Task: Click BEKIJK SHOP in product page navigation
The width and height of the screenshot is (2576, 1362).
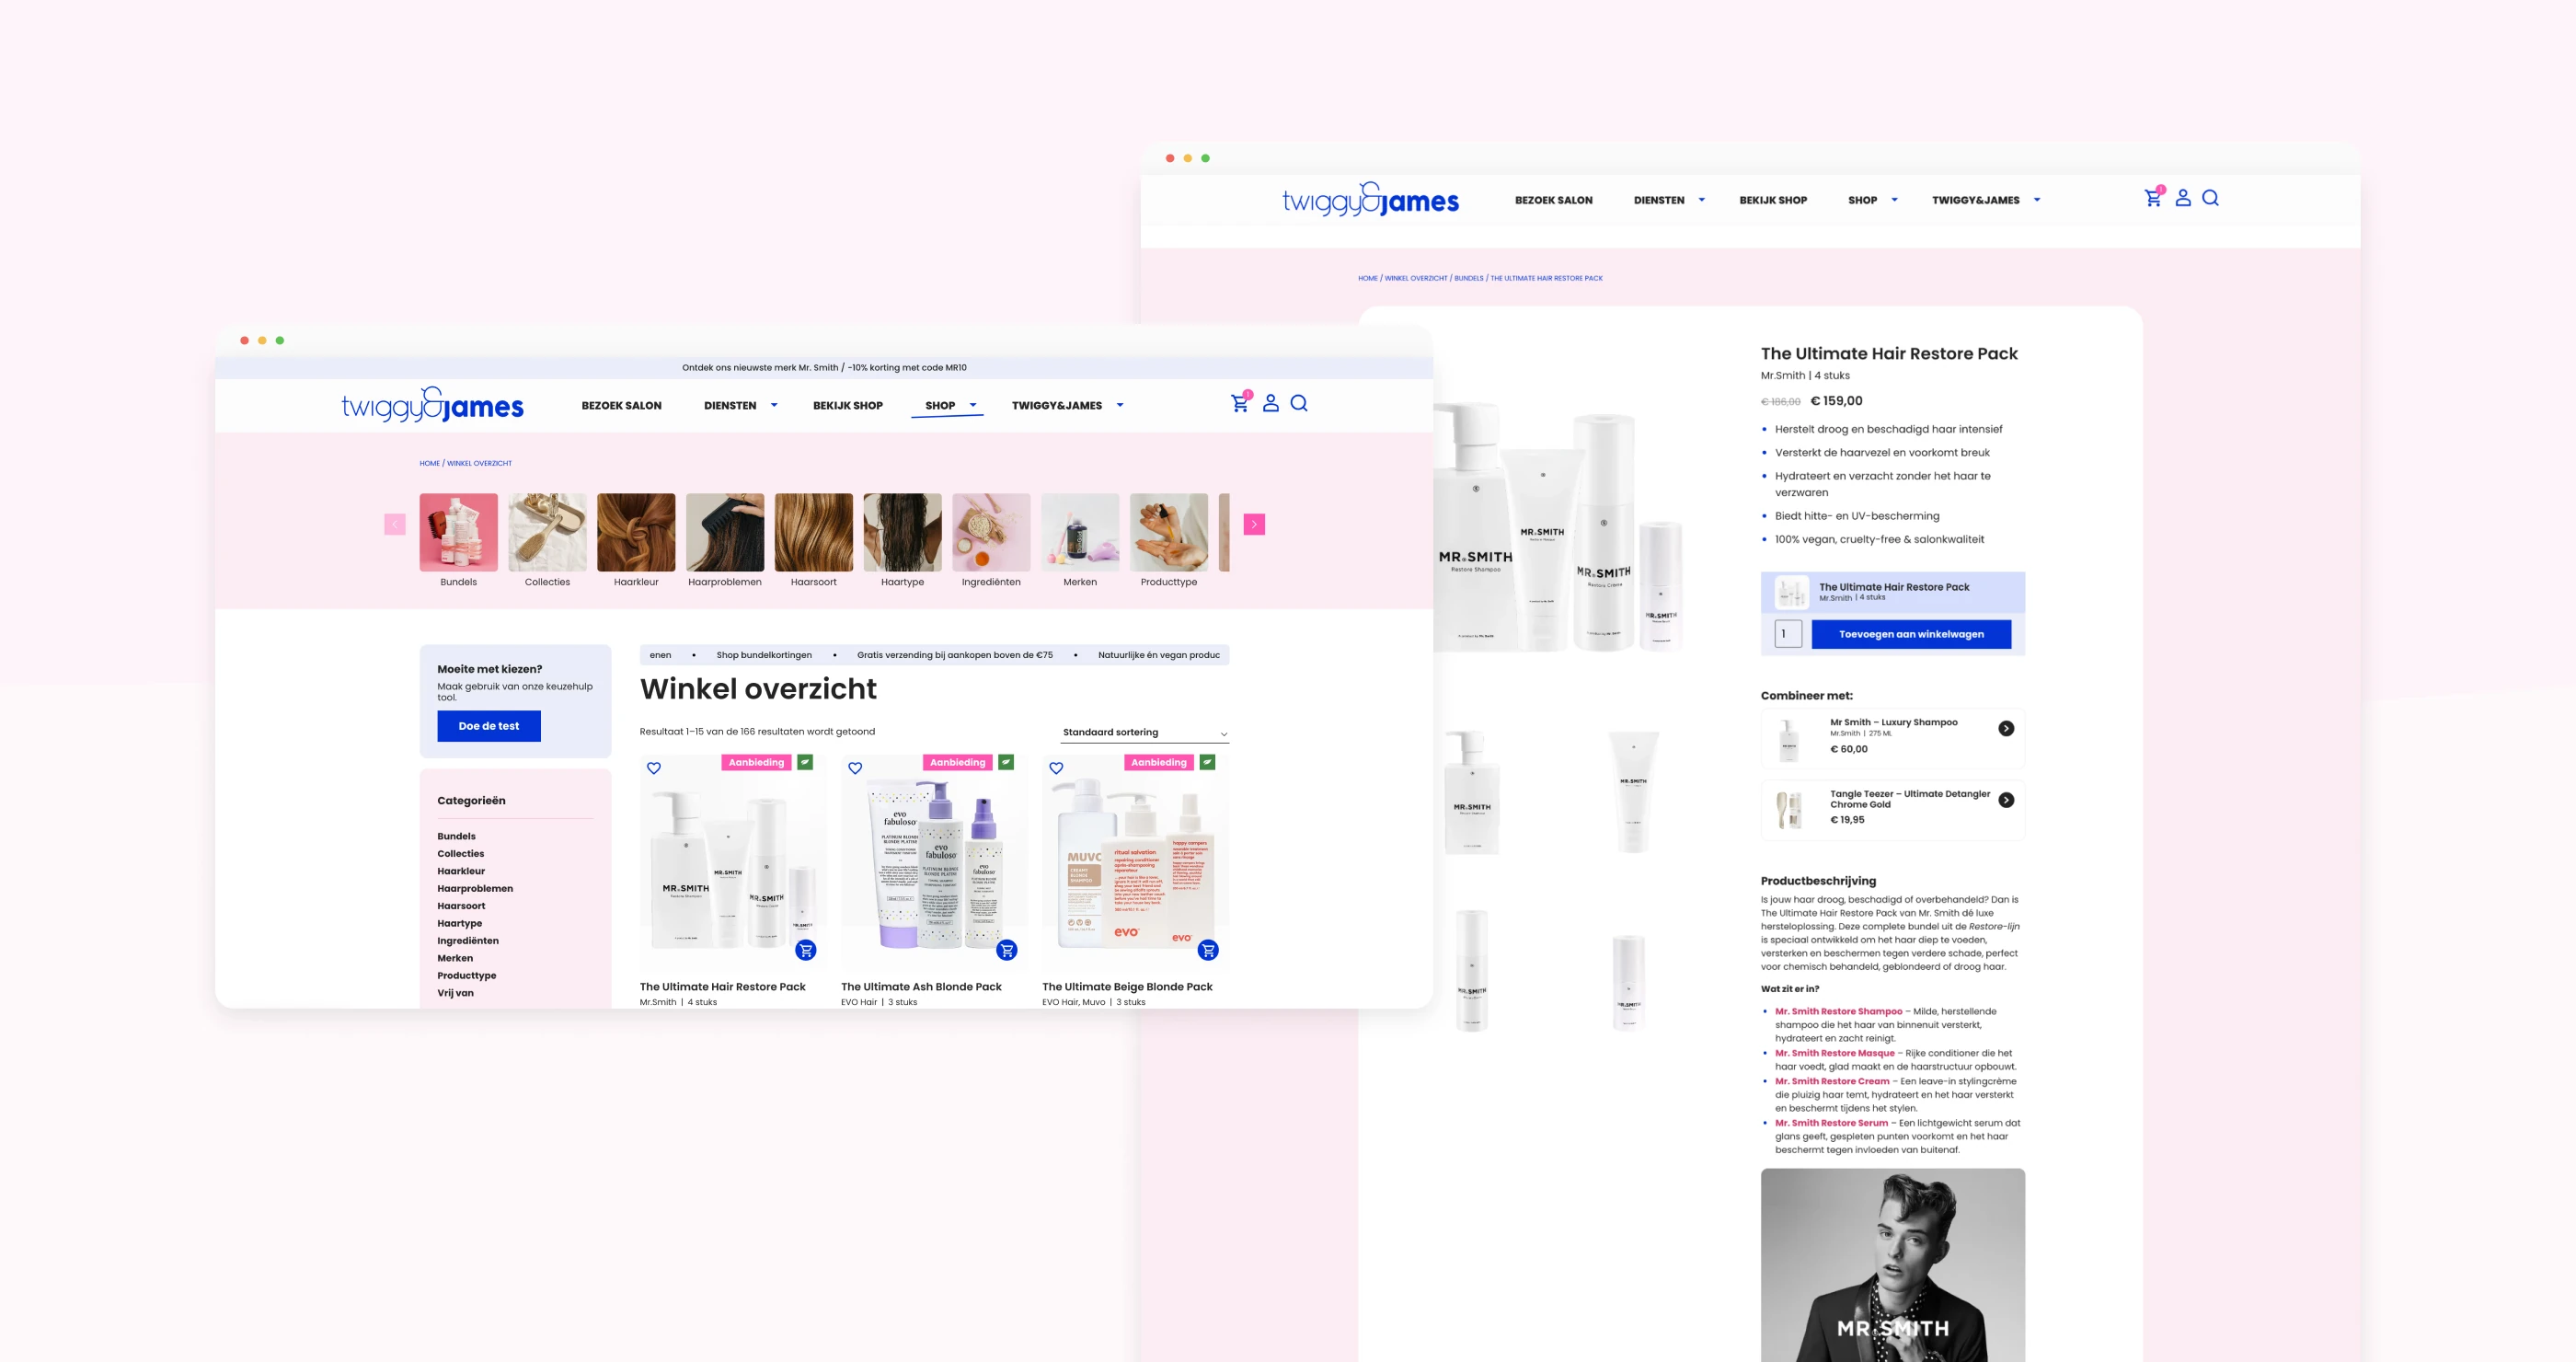Action: point(1772,200)
